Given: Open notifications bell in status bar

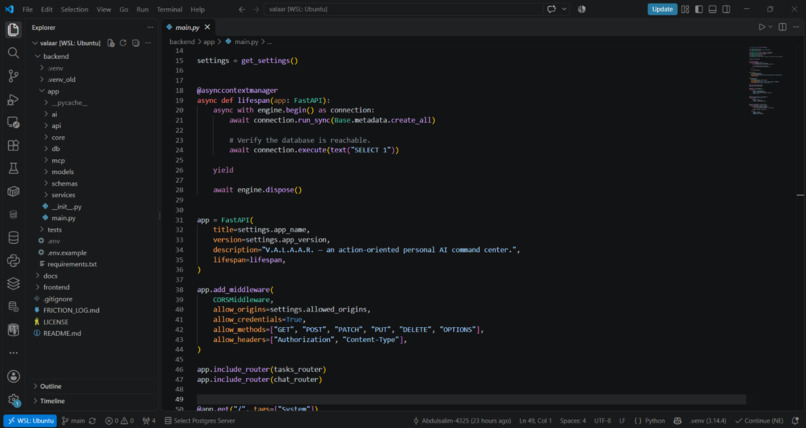Looking at the screenshot, I should coord(796,421).
